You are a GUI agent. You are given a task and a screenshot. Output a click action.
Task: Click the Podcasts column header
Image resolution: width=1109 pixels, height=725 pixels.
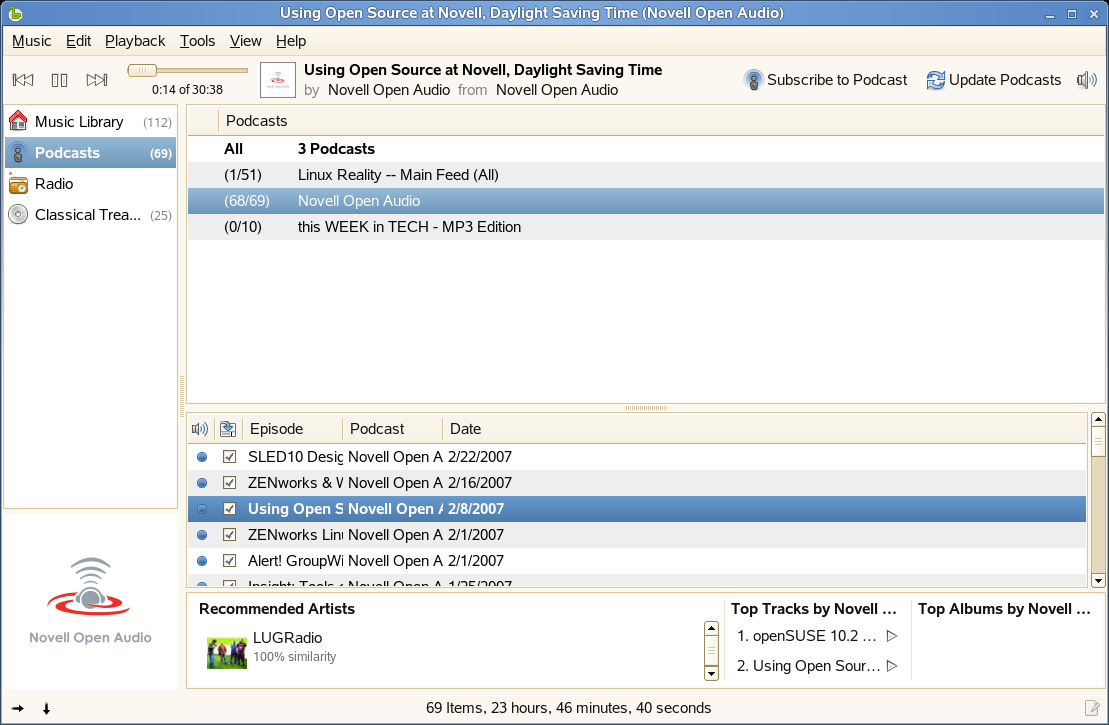pos(661,121)
